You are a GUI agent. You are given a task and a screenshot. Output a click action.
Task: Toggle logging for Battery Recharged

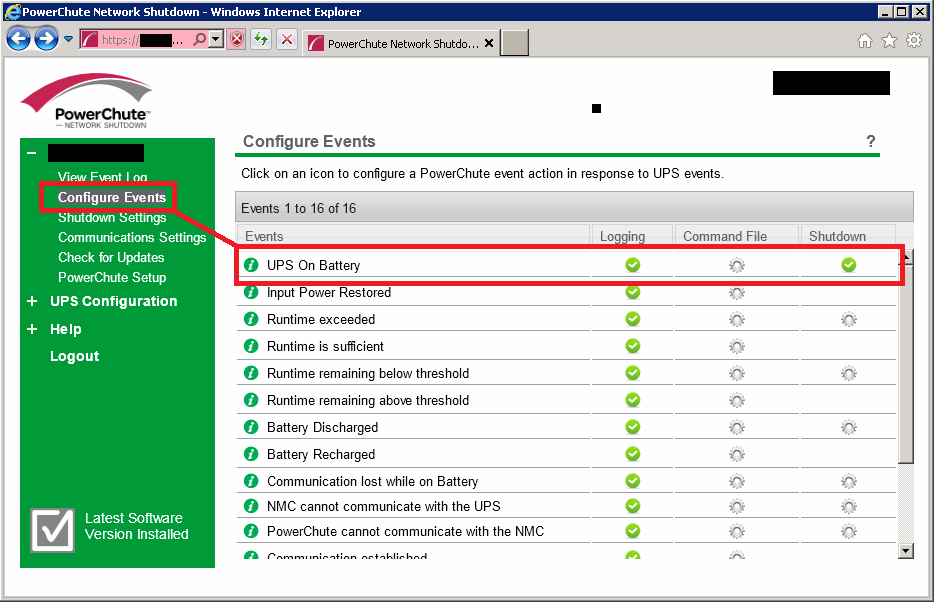click(633, 454)
